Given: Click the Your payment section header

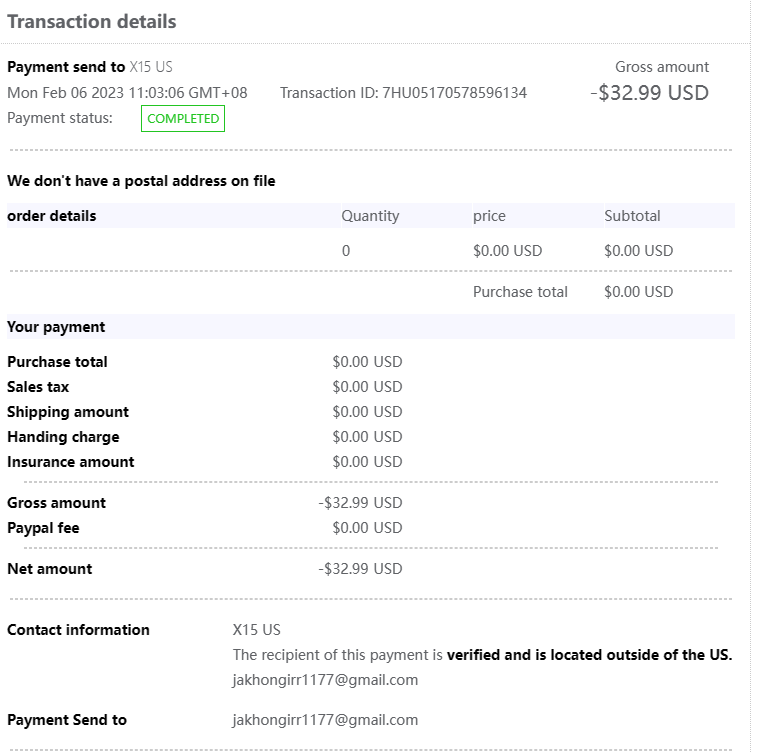Looking at the screenshot, I should tap(56, 327).
